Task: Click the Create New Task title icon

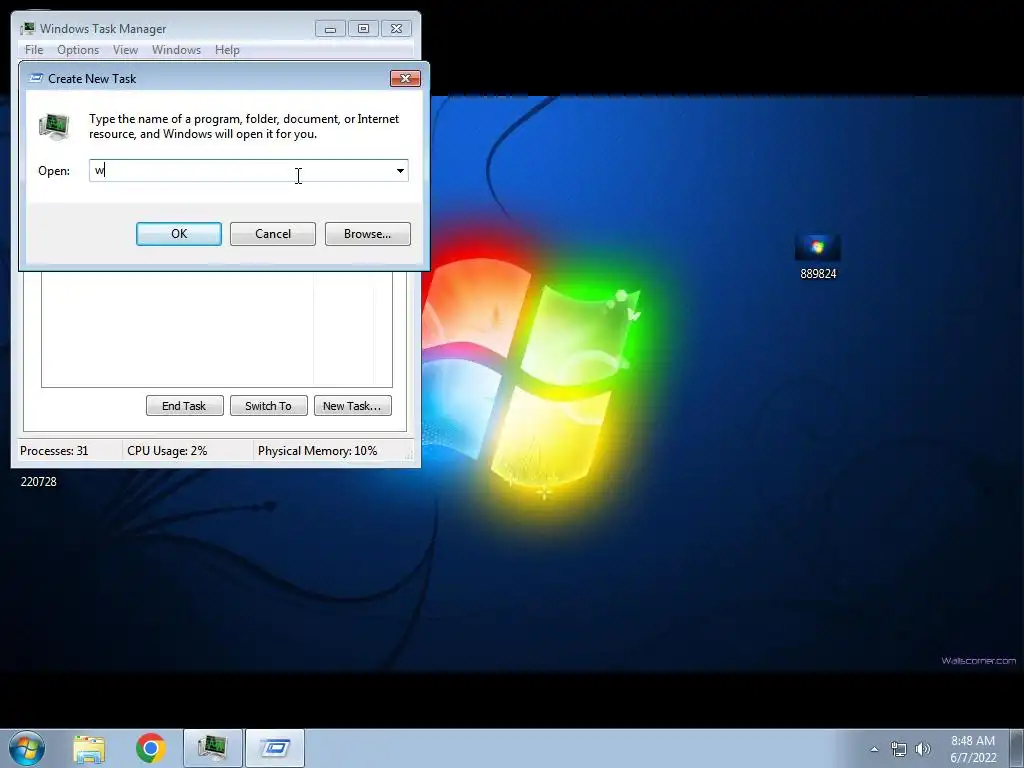Action: click(37, 78)
